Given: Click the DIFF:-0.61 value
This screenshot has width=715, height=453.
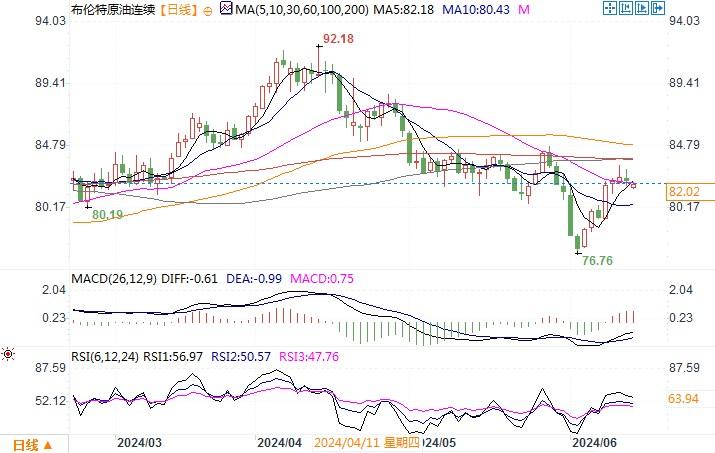Looking at the screenshot, I should [190, 279].
